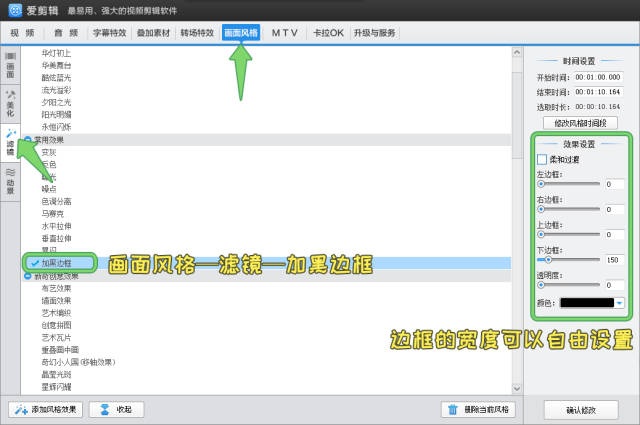Select the 马赛克 effect
The width and height of the screenshot is (640, 425).
(53, 214)
